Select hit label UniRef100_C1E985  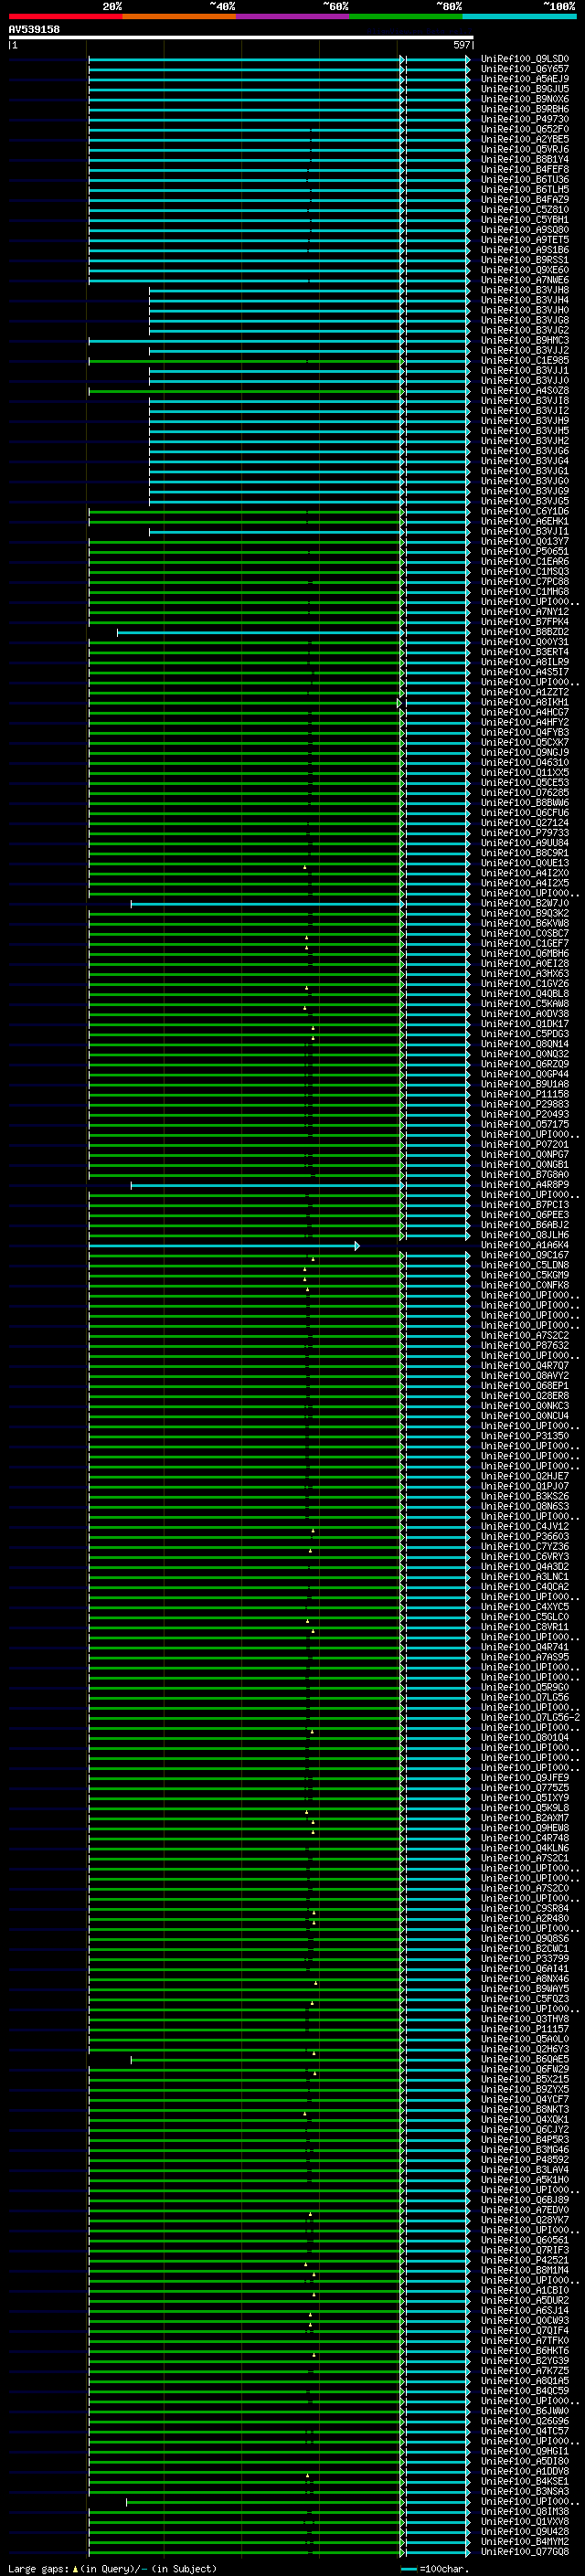pos(524,361)
